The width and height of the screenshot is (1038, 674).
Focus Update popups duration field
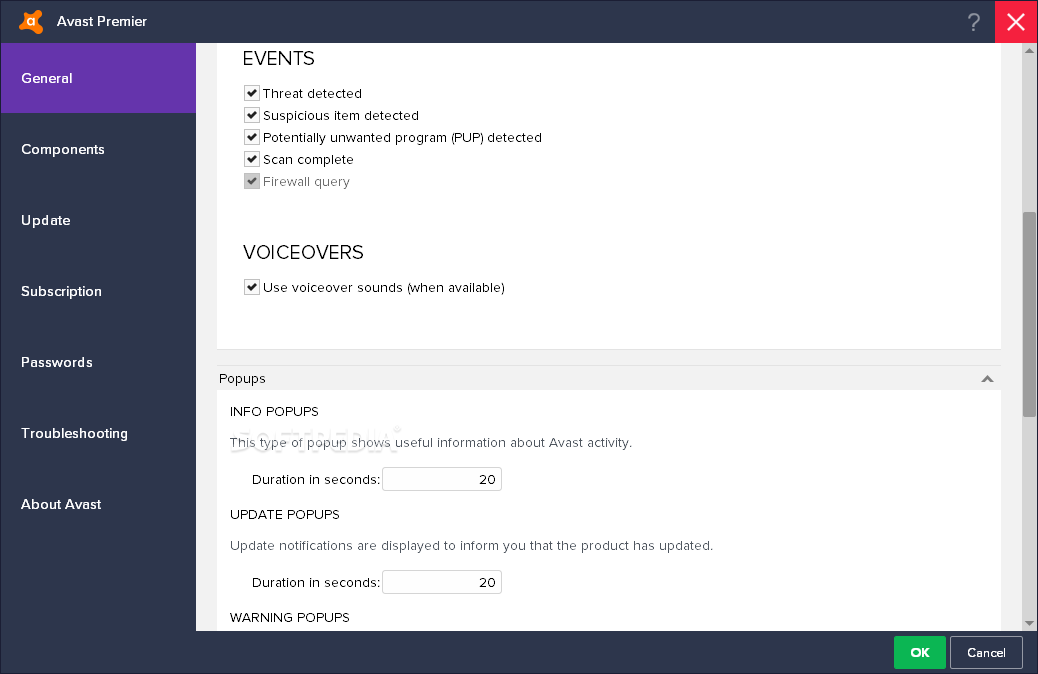click(442, 582)
